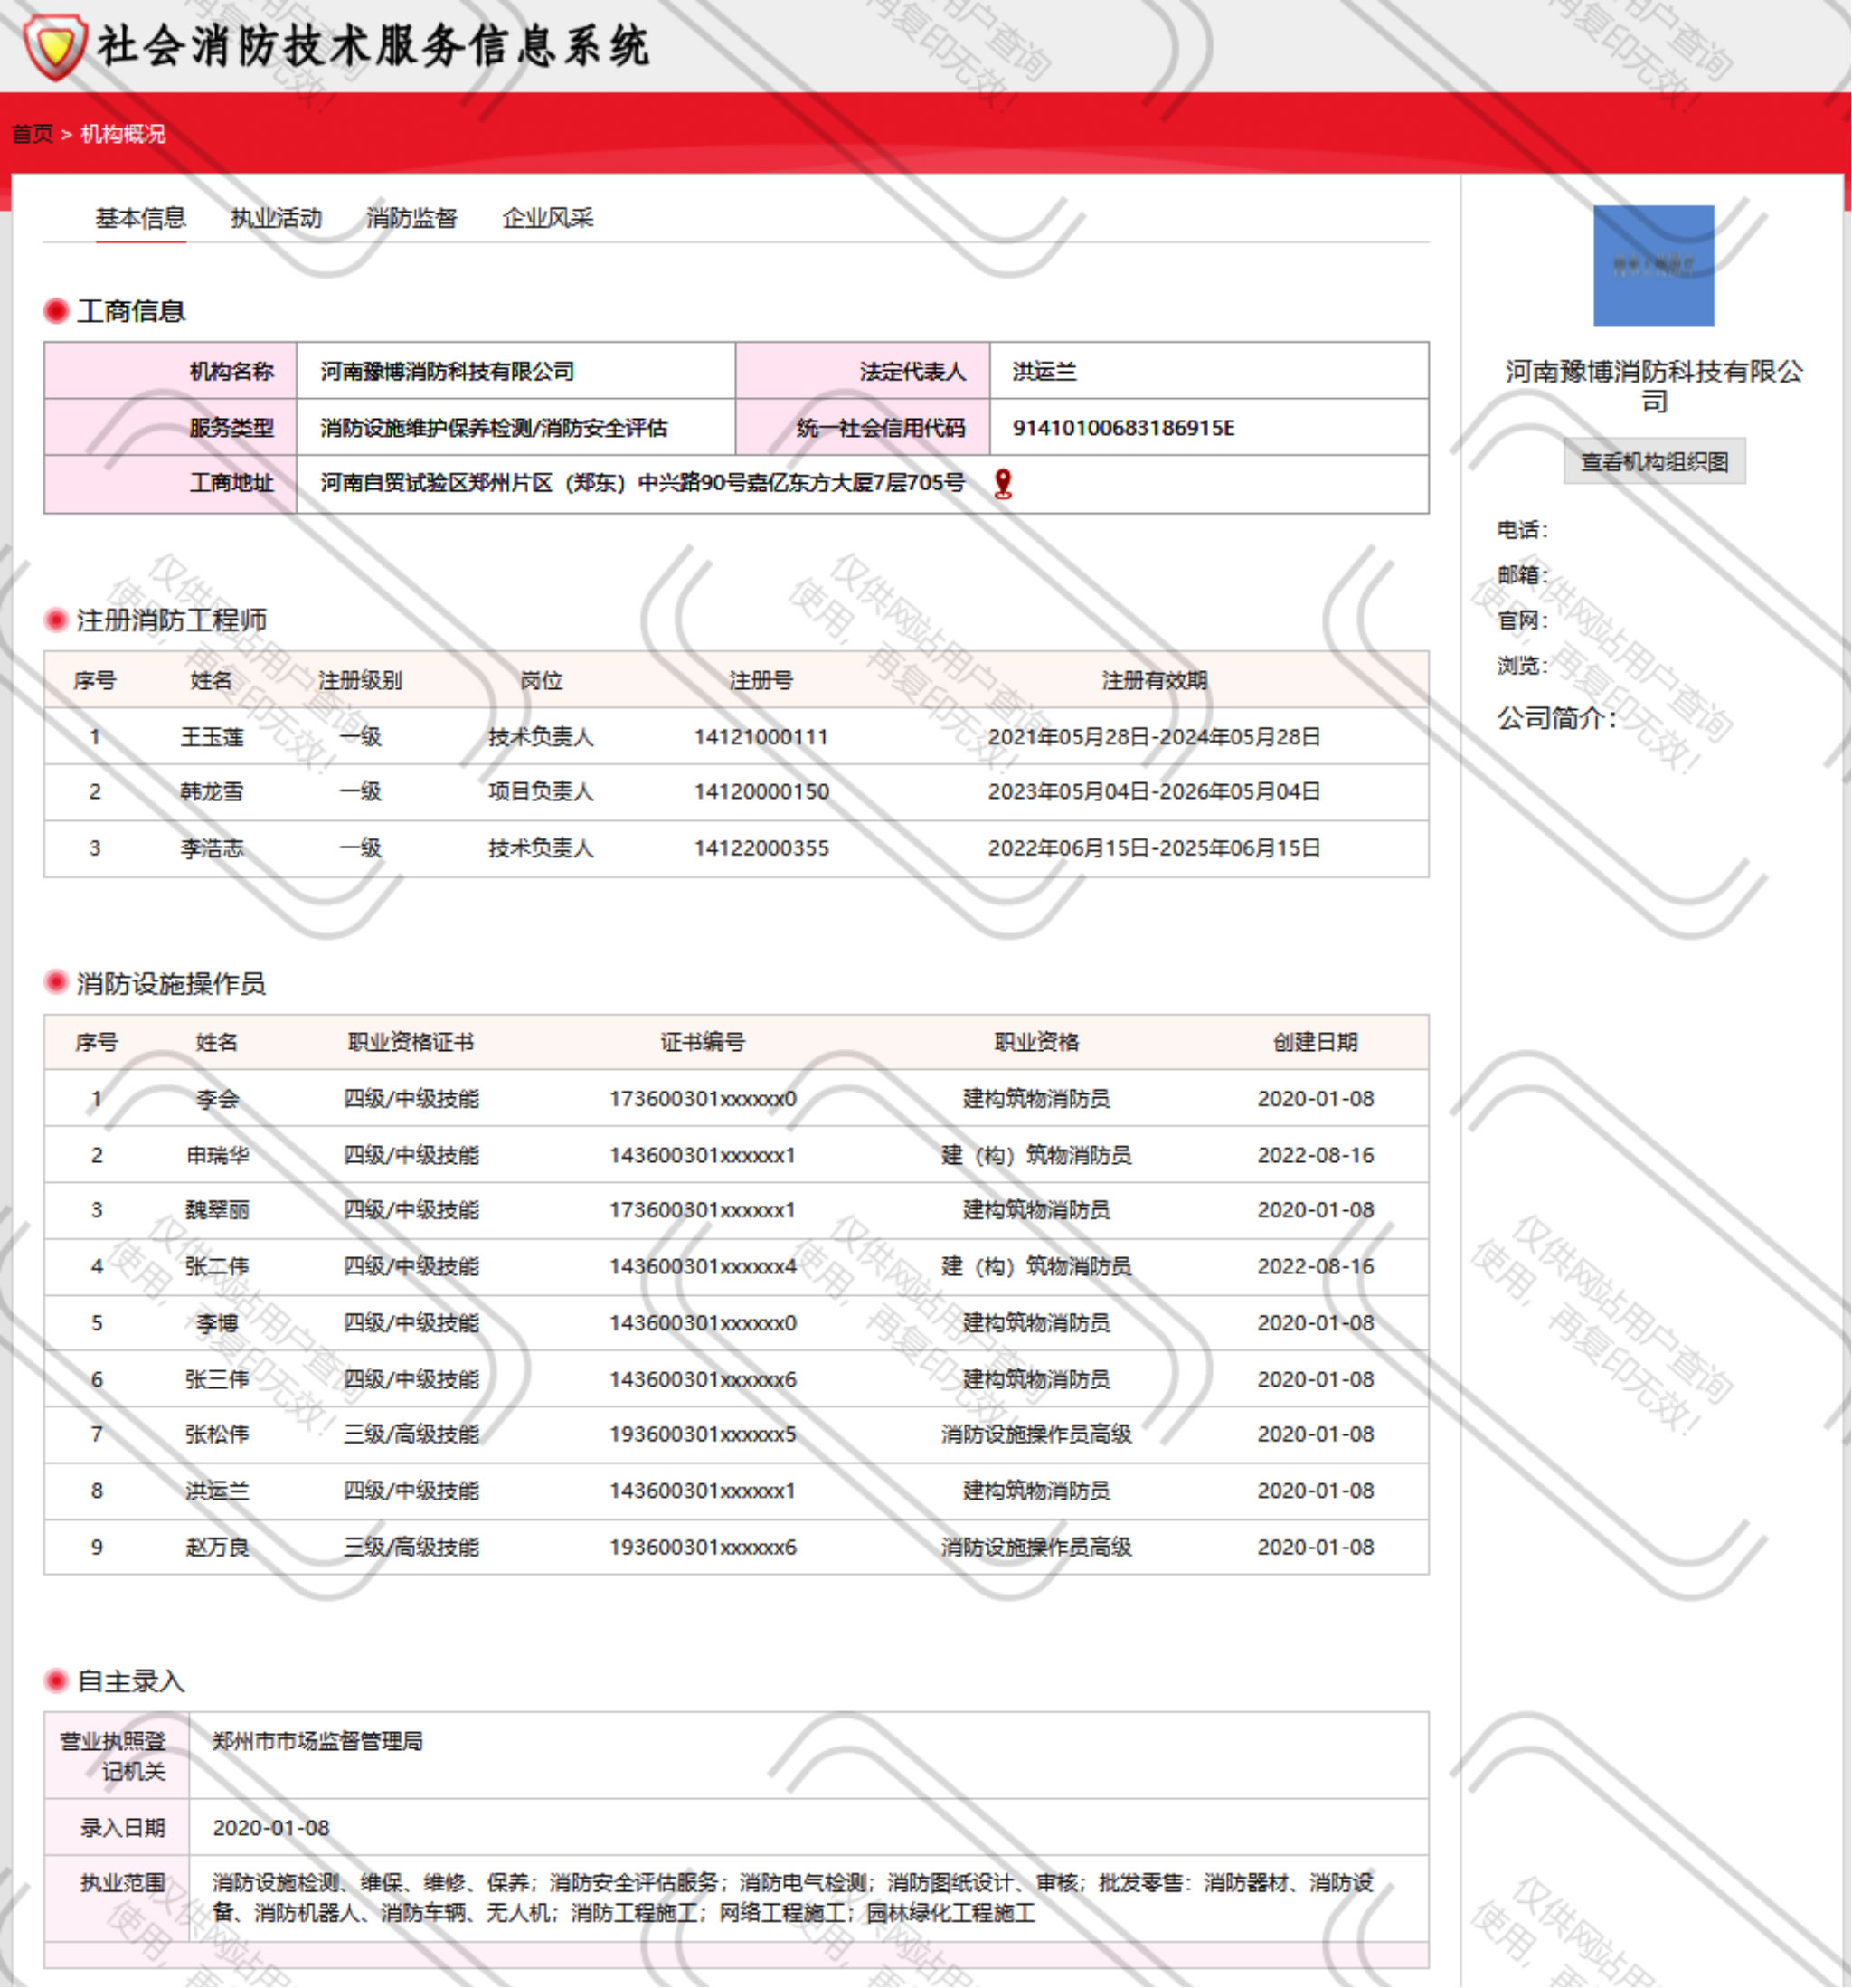Click the 证书编号 column header
Viewport: 1852px width, 1988px height.
tap(703, 1043)
